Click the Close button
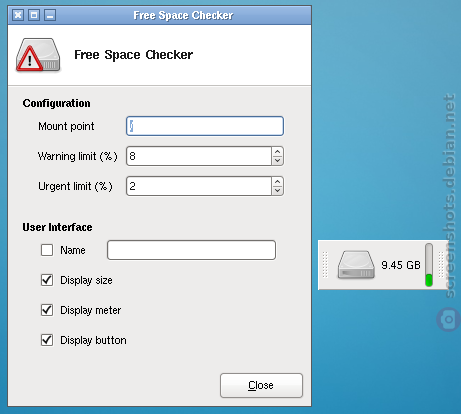The image size is (461, 414). [261, 385]
